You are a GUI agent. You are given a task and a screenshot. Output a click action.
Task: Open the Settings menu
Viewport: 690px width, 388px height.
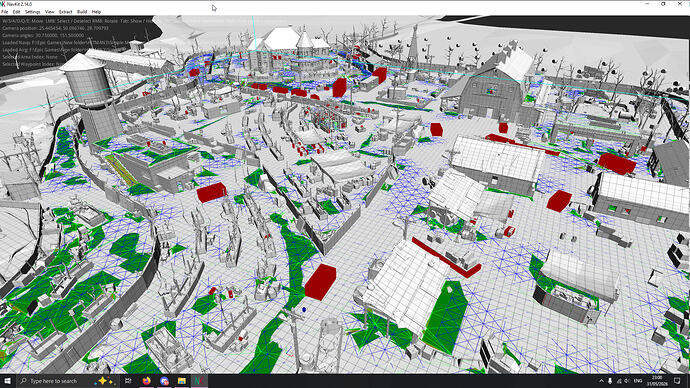tap(32, 12)
